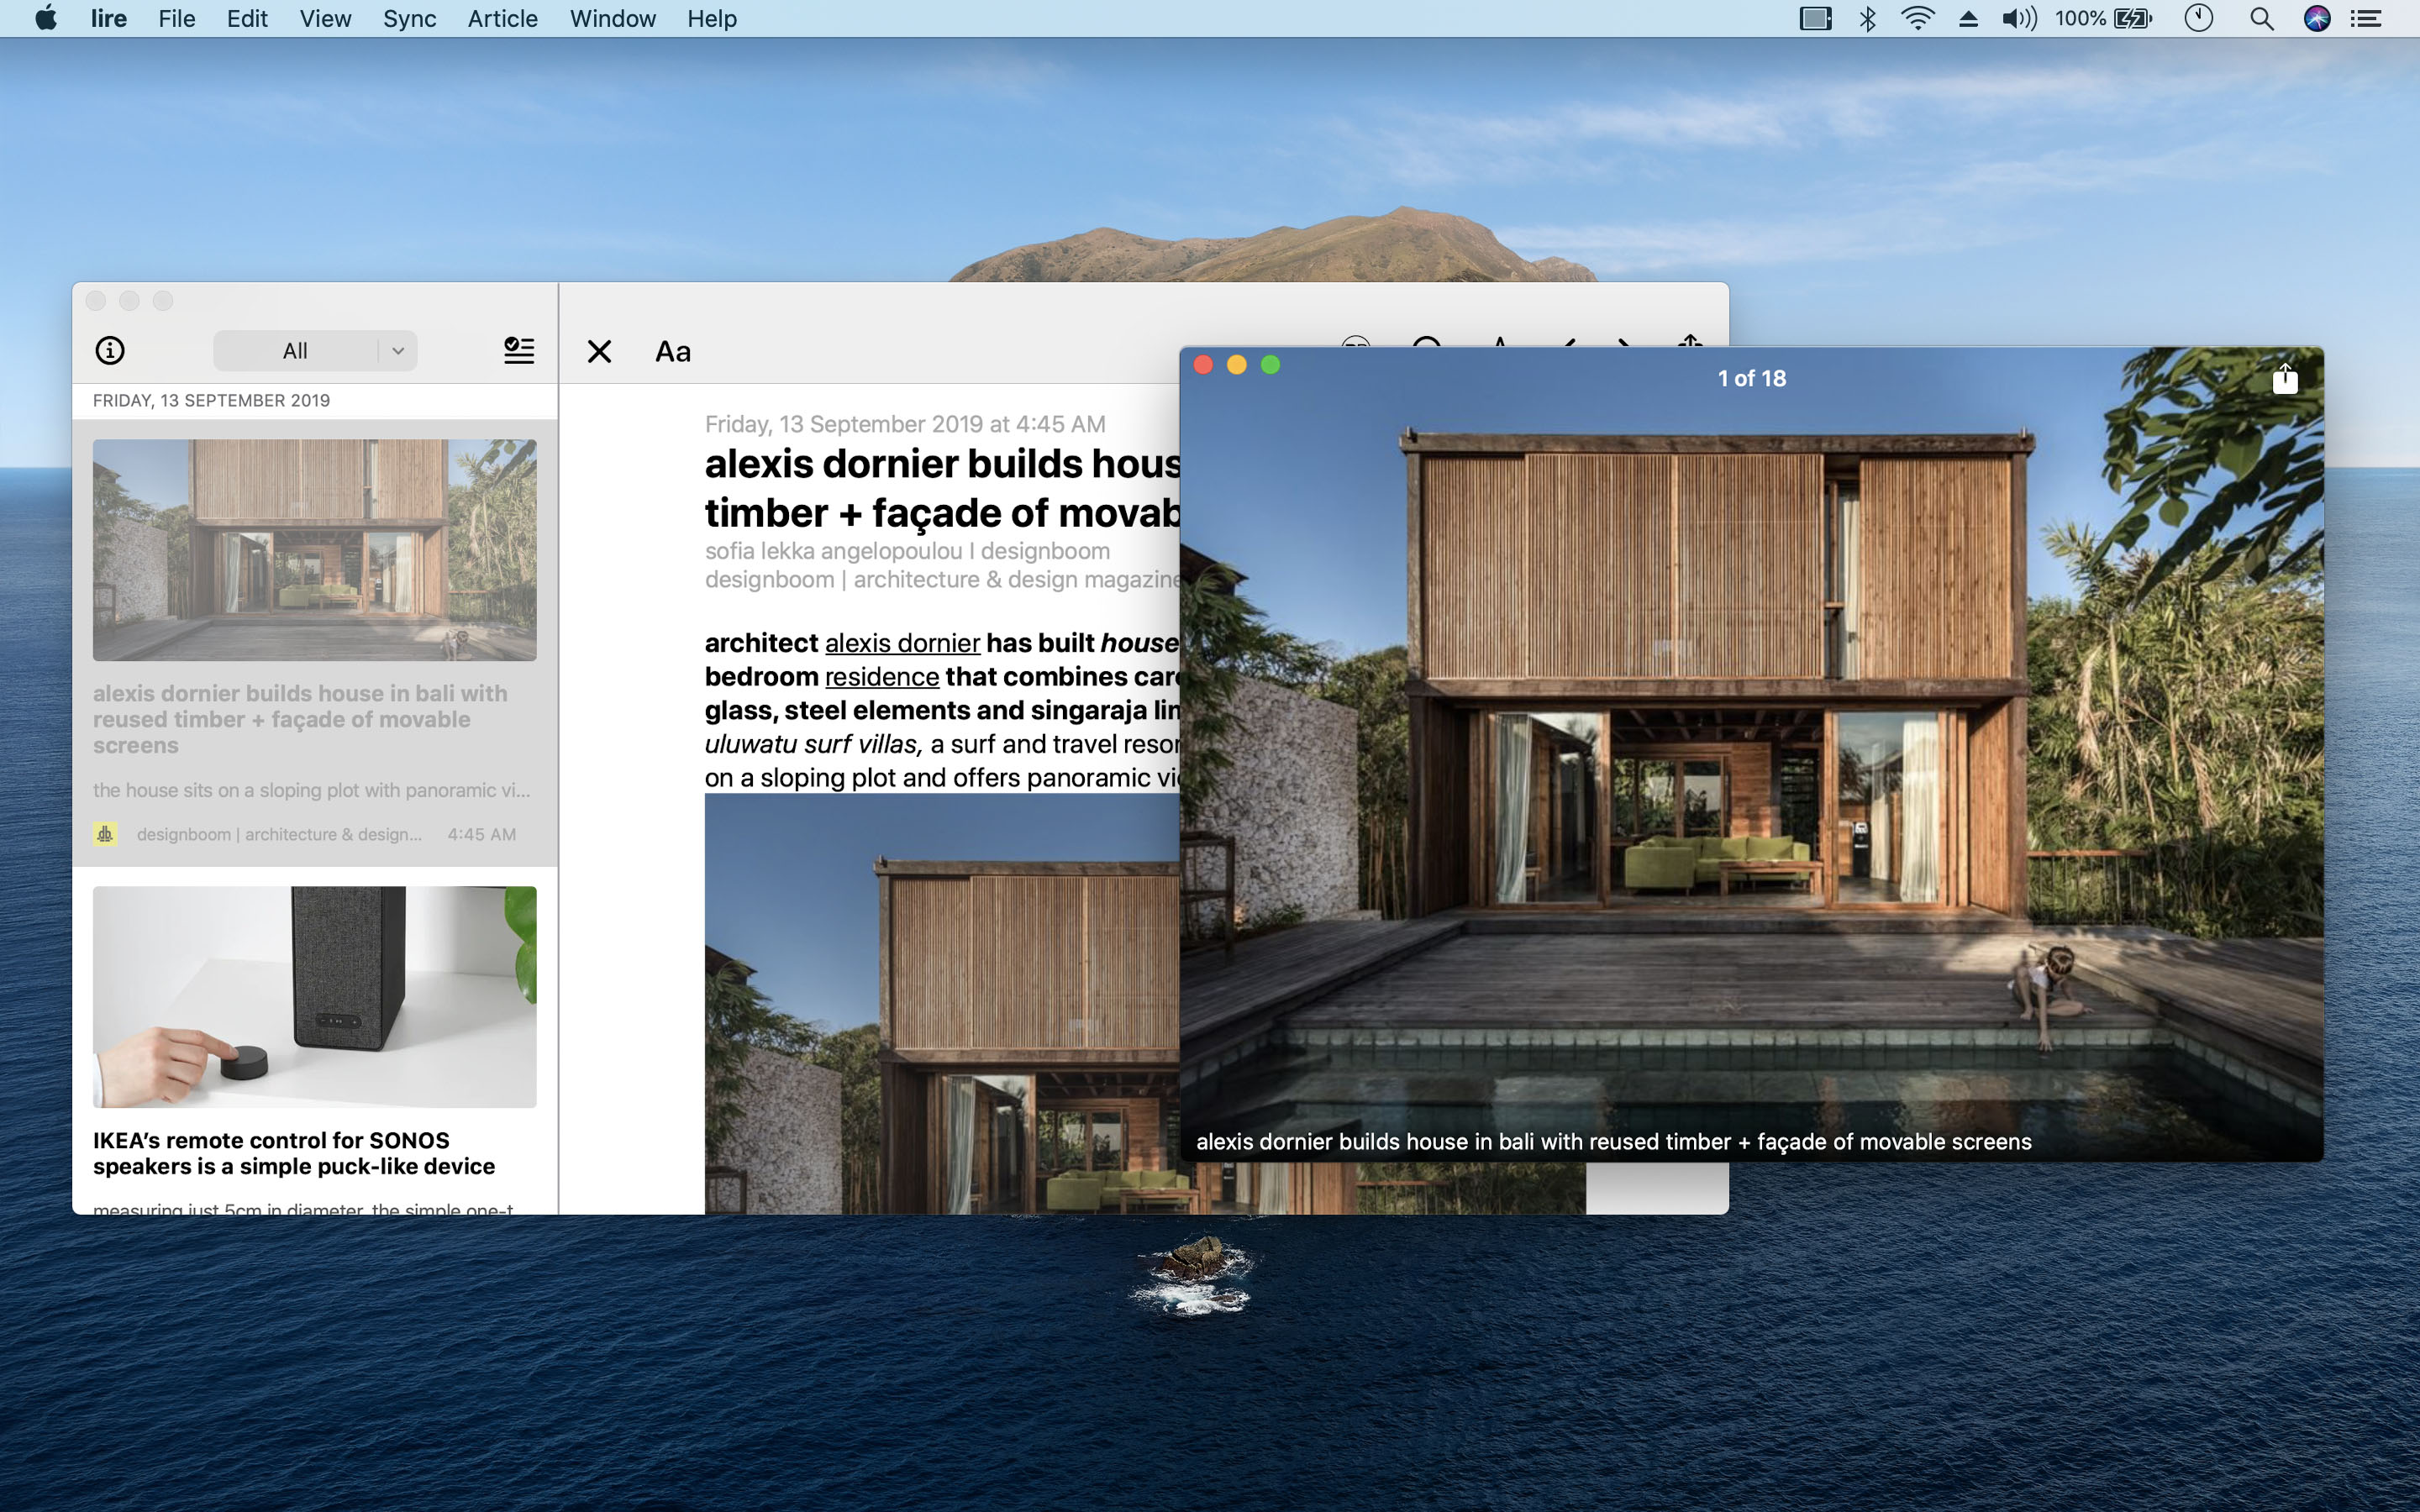Open the Aa text appearance settings
The image size is (2420, 1512).
click(673, 351)
